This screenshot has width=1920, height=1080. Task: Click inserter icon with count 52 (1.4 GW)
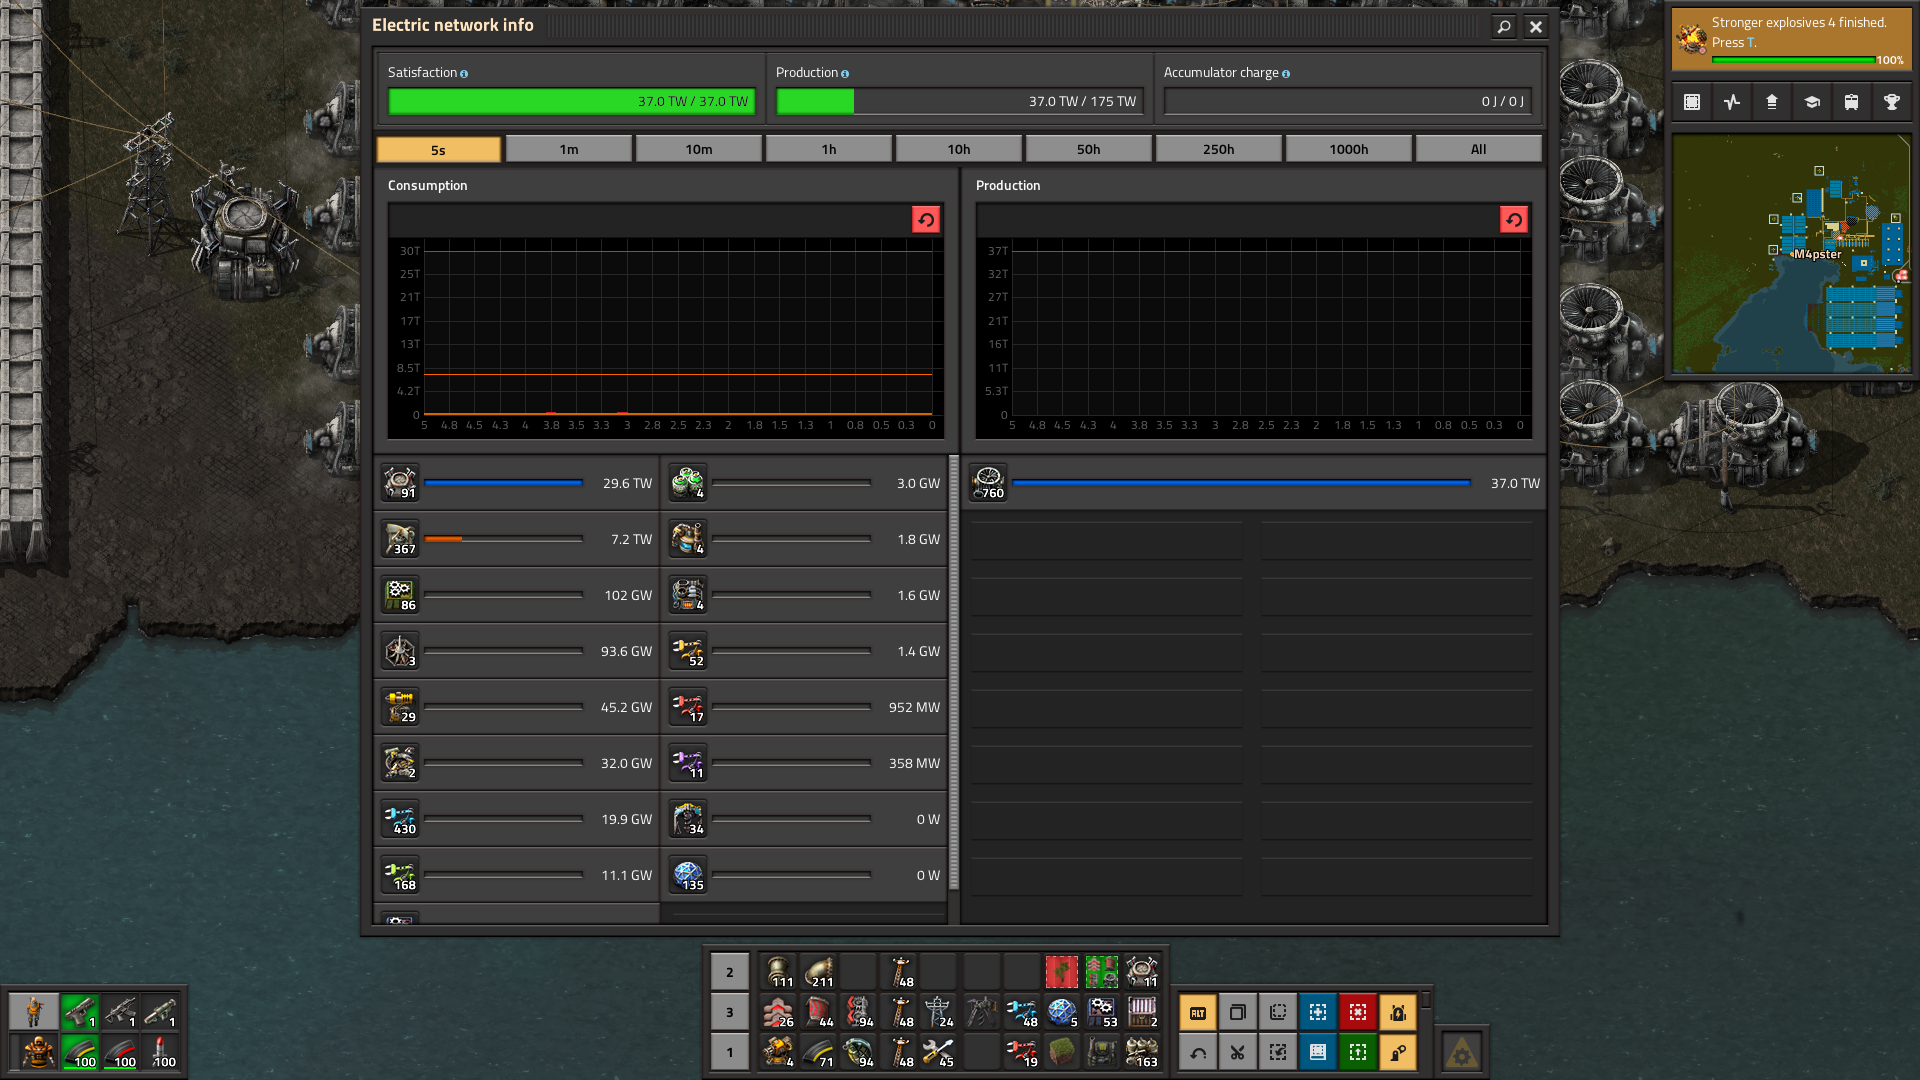688,651
